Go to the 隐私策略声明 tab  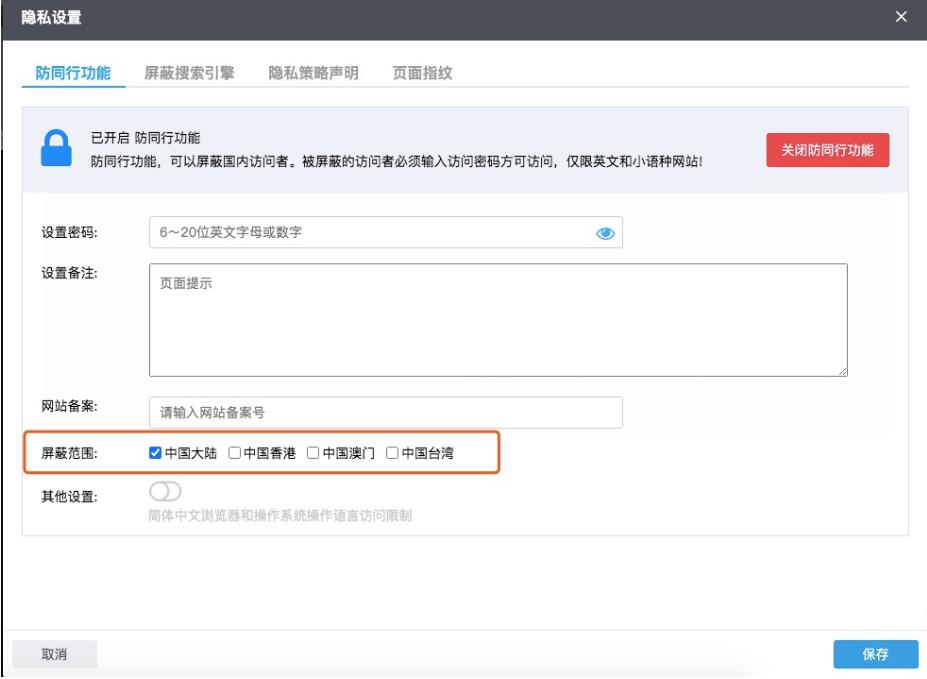[313, 73]
